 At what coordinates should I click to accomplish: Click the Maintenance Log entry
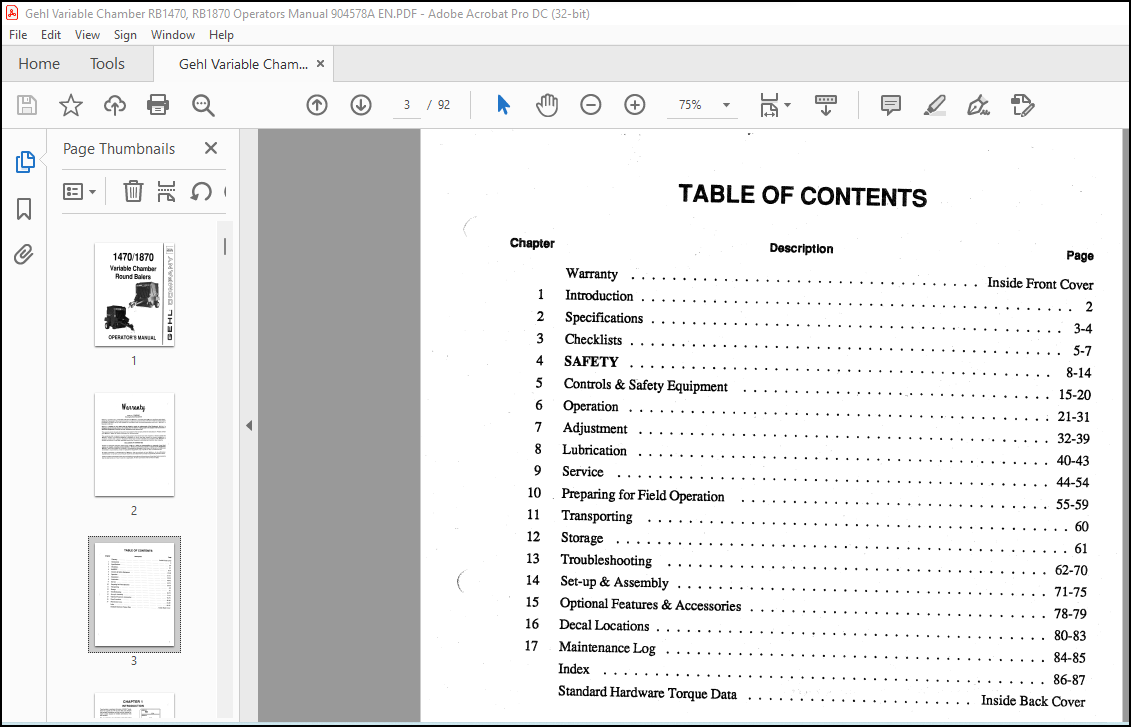pos(607,647)
